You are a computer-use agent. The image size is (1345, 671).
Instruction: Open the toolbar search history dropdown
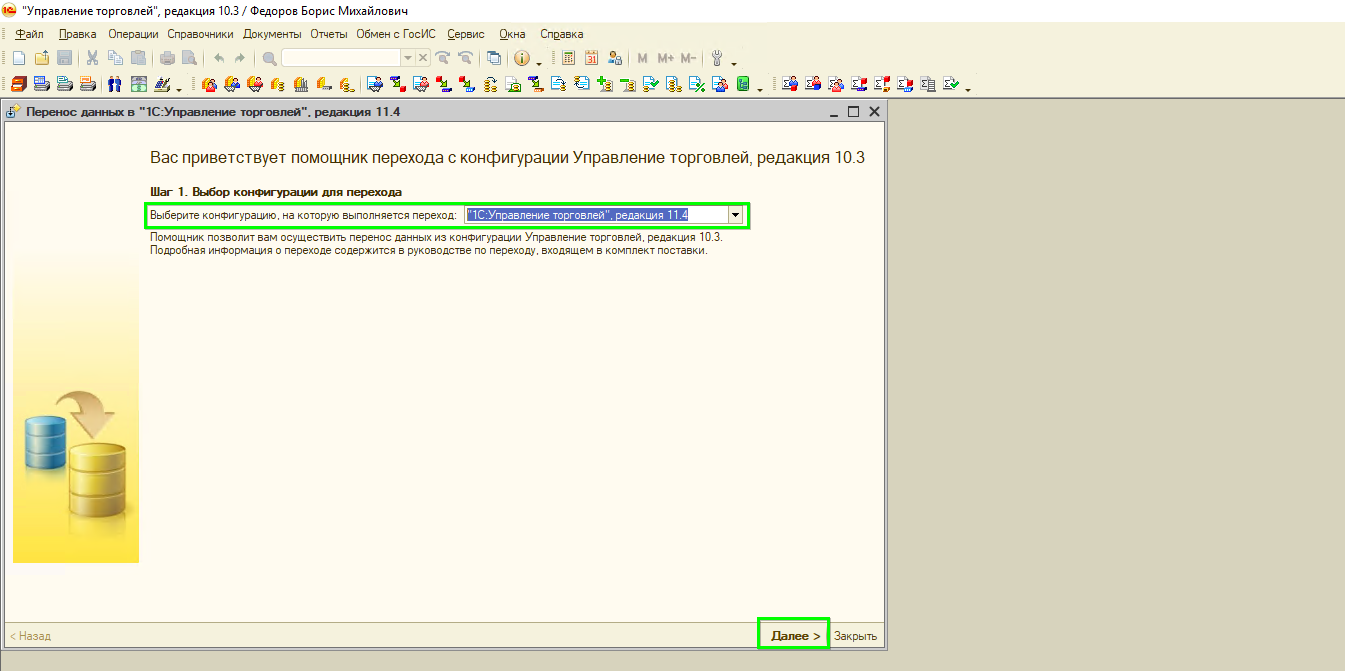[408, 58]
